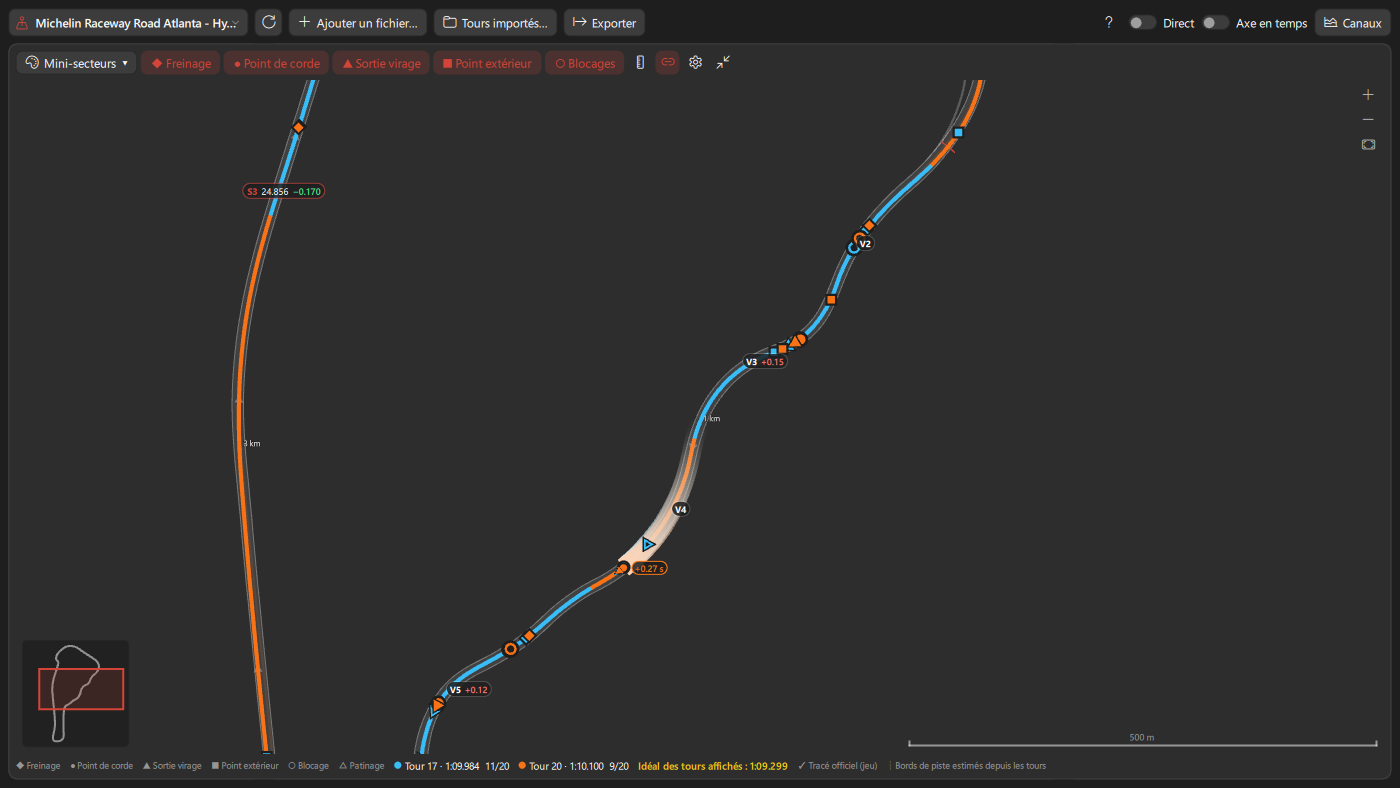
Task: Toggle the link icon in the map toolbar
Action: [668, 62]
